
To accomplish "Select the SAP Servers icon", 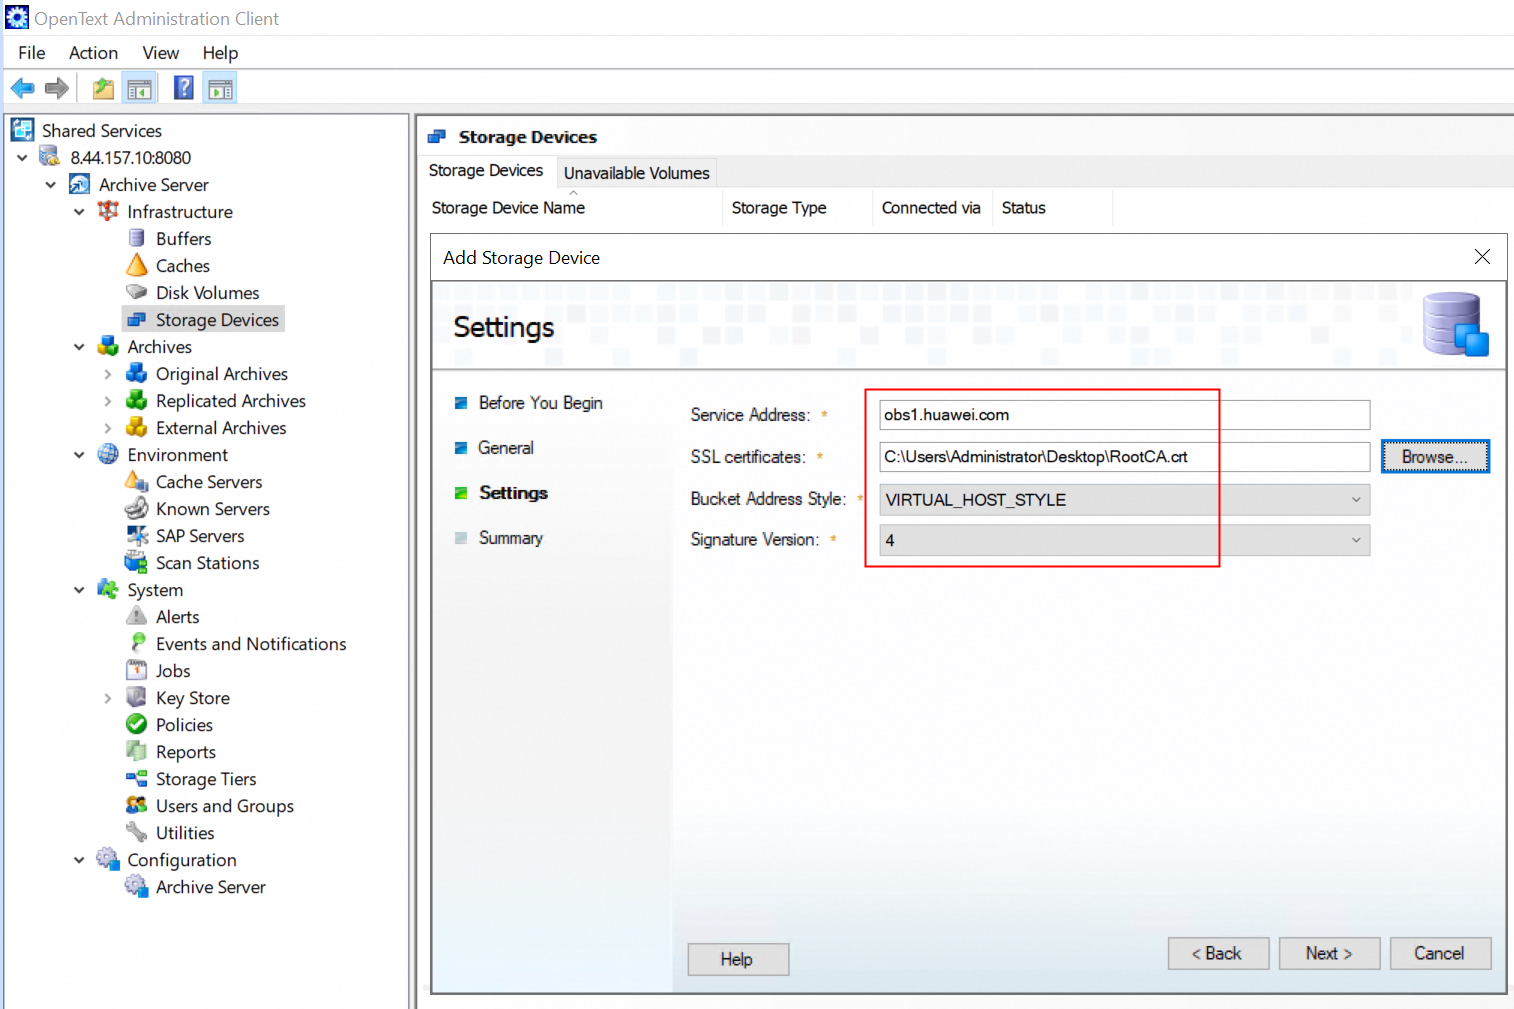I will click(137, 535).
